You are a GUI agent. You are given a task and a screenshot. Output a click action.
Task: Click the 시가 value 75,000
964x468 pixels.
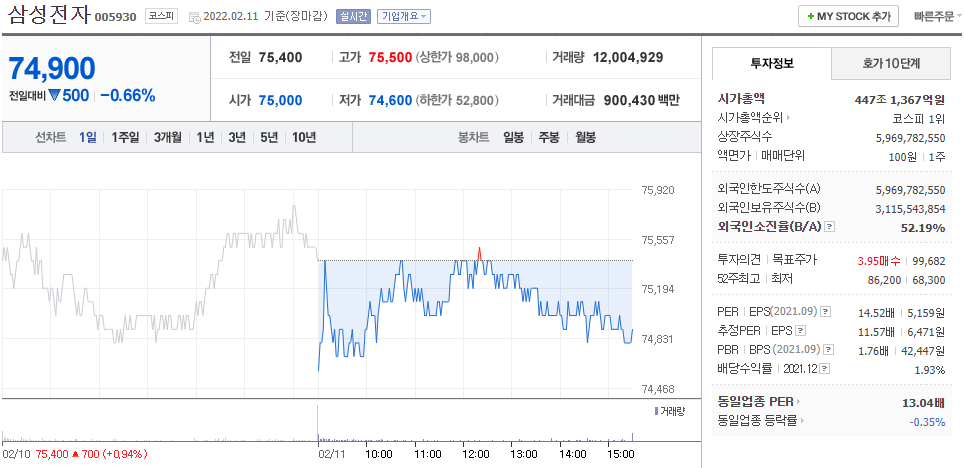click(x=280, y=100)
